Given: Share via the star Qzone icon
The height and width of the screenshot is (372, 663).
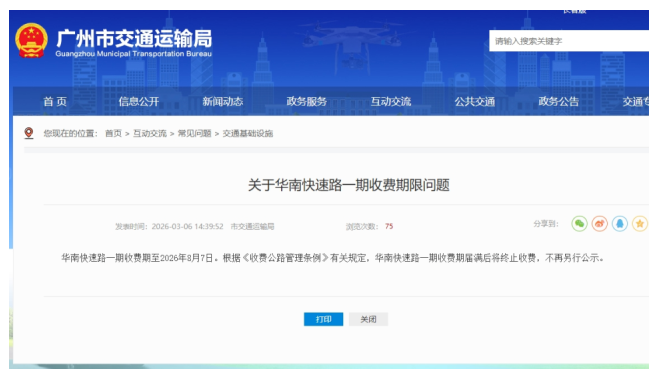Looking at the screenshot, I should coord(640,224).
